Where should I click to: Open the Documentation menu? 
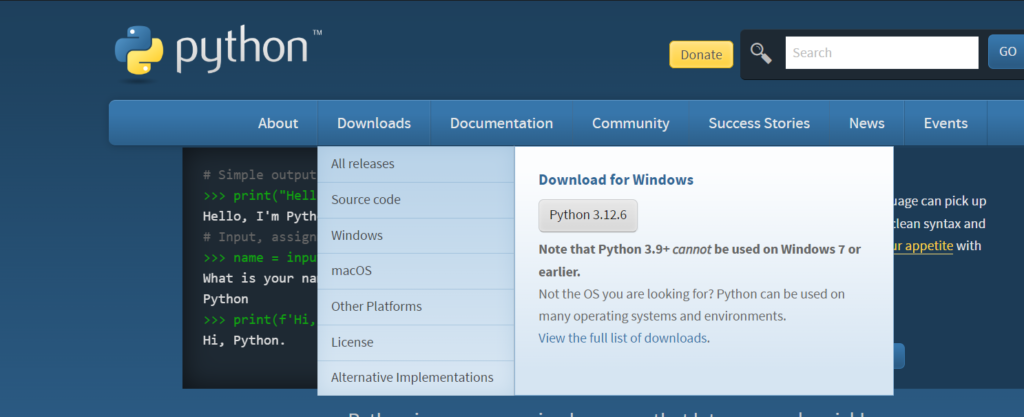502,123
